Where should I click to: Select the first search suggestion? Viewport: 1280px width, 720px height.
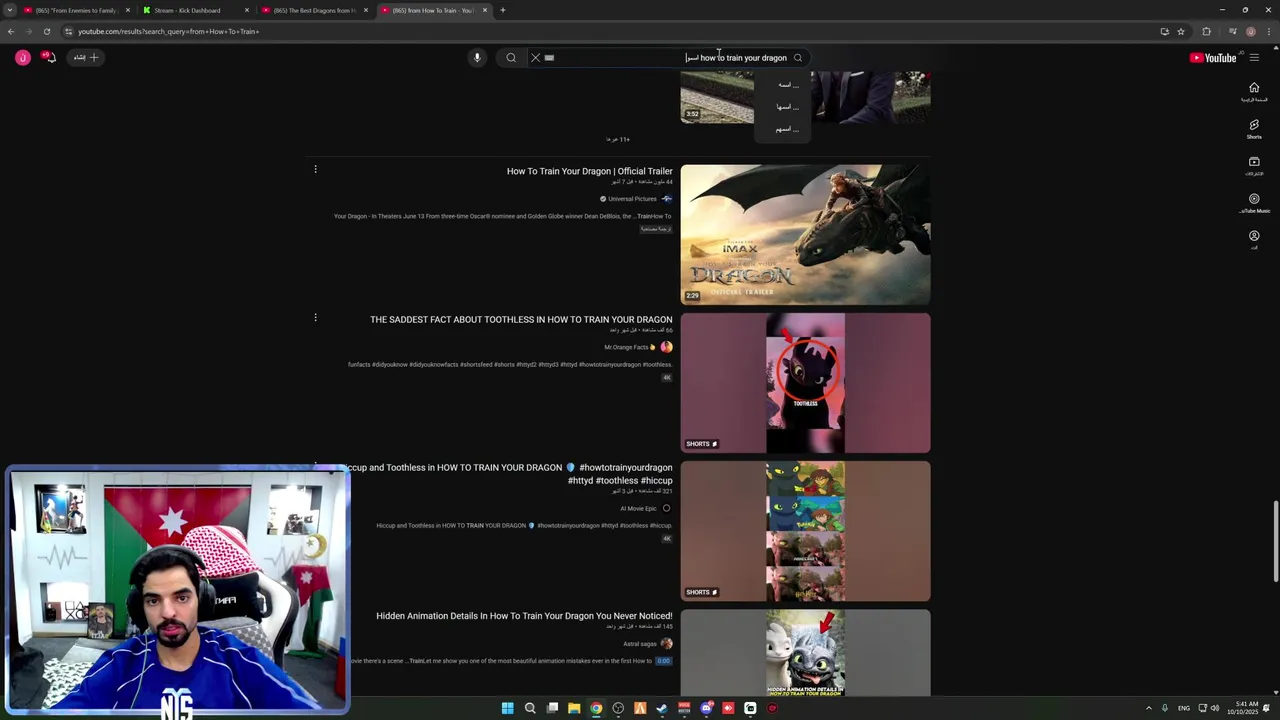(788, 85)
